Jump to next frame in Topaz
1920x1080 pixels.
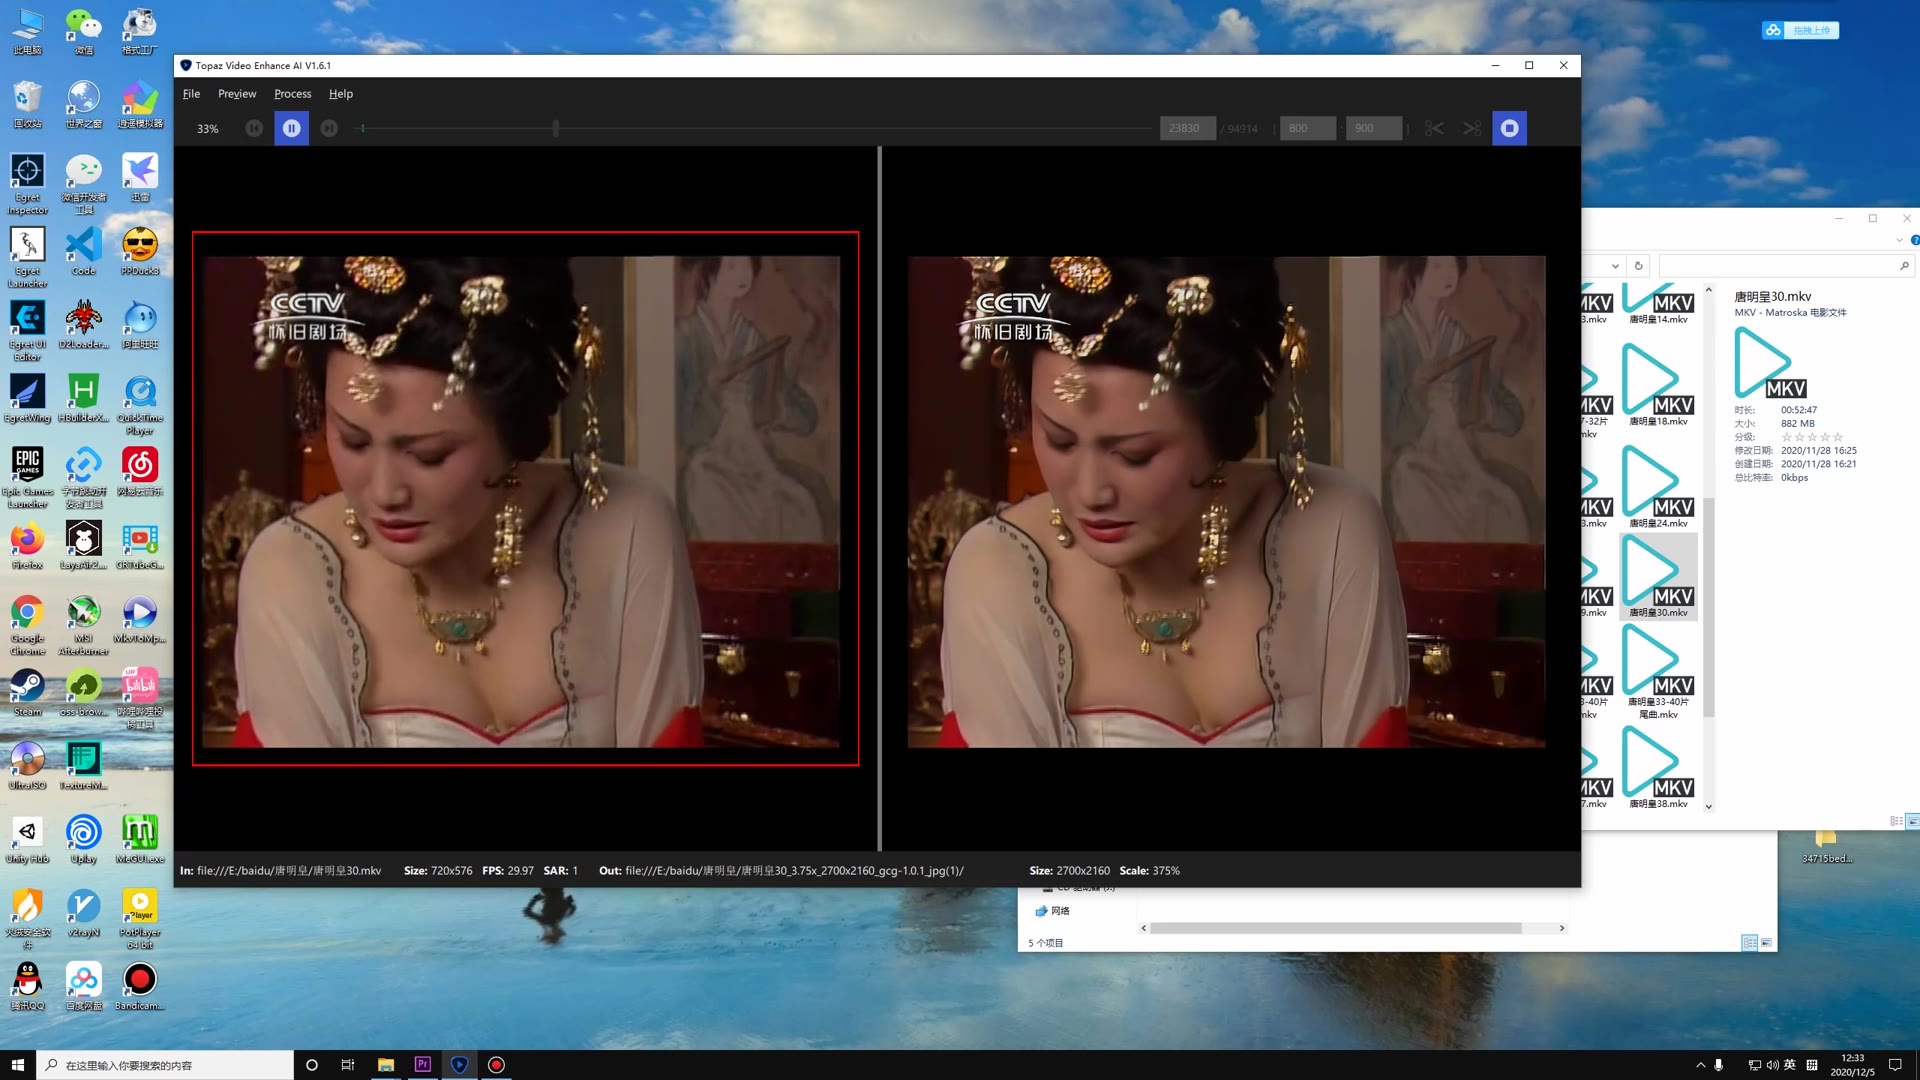pyautogui.click(x=329, y=128)
